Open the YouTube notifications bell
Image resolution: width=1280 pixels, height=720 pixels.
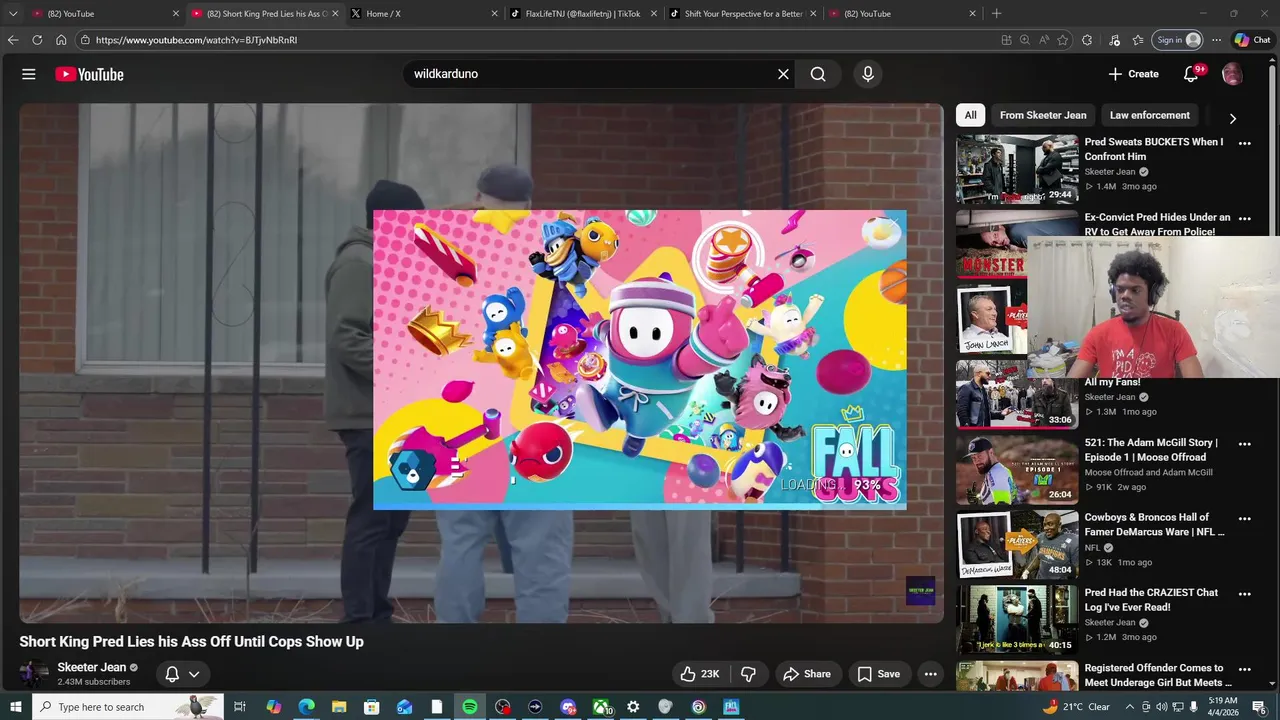pyautogui.click(x=1191, y=74)
